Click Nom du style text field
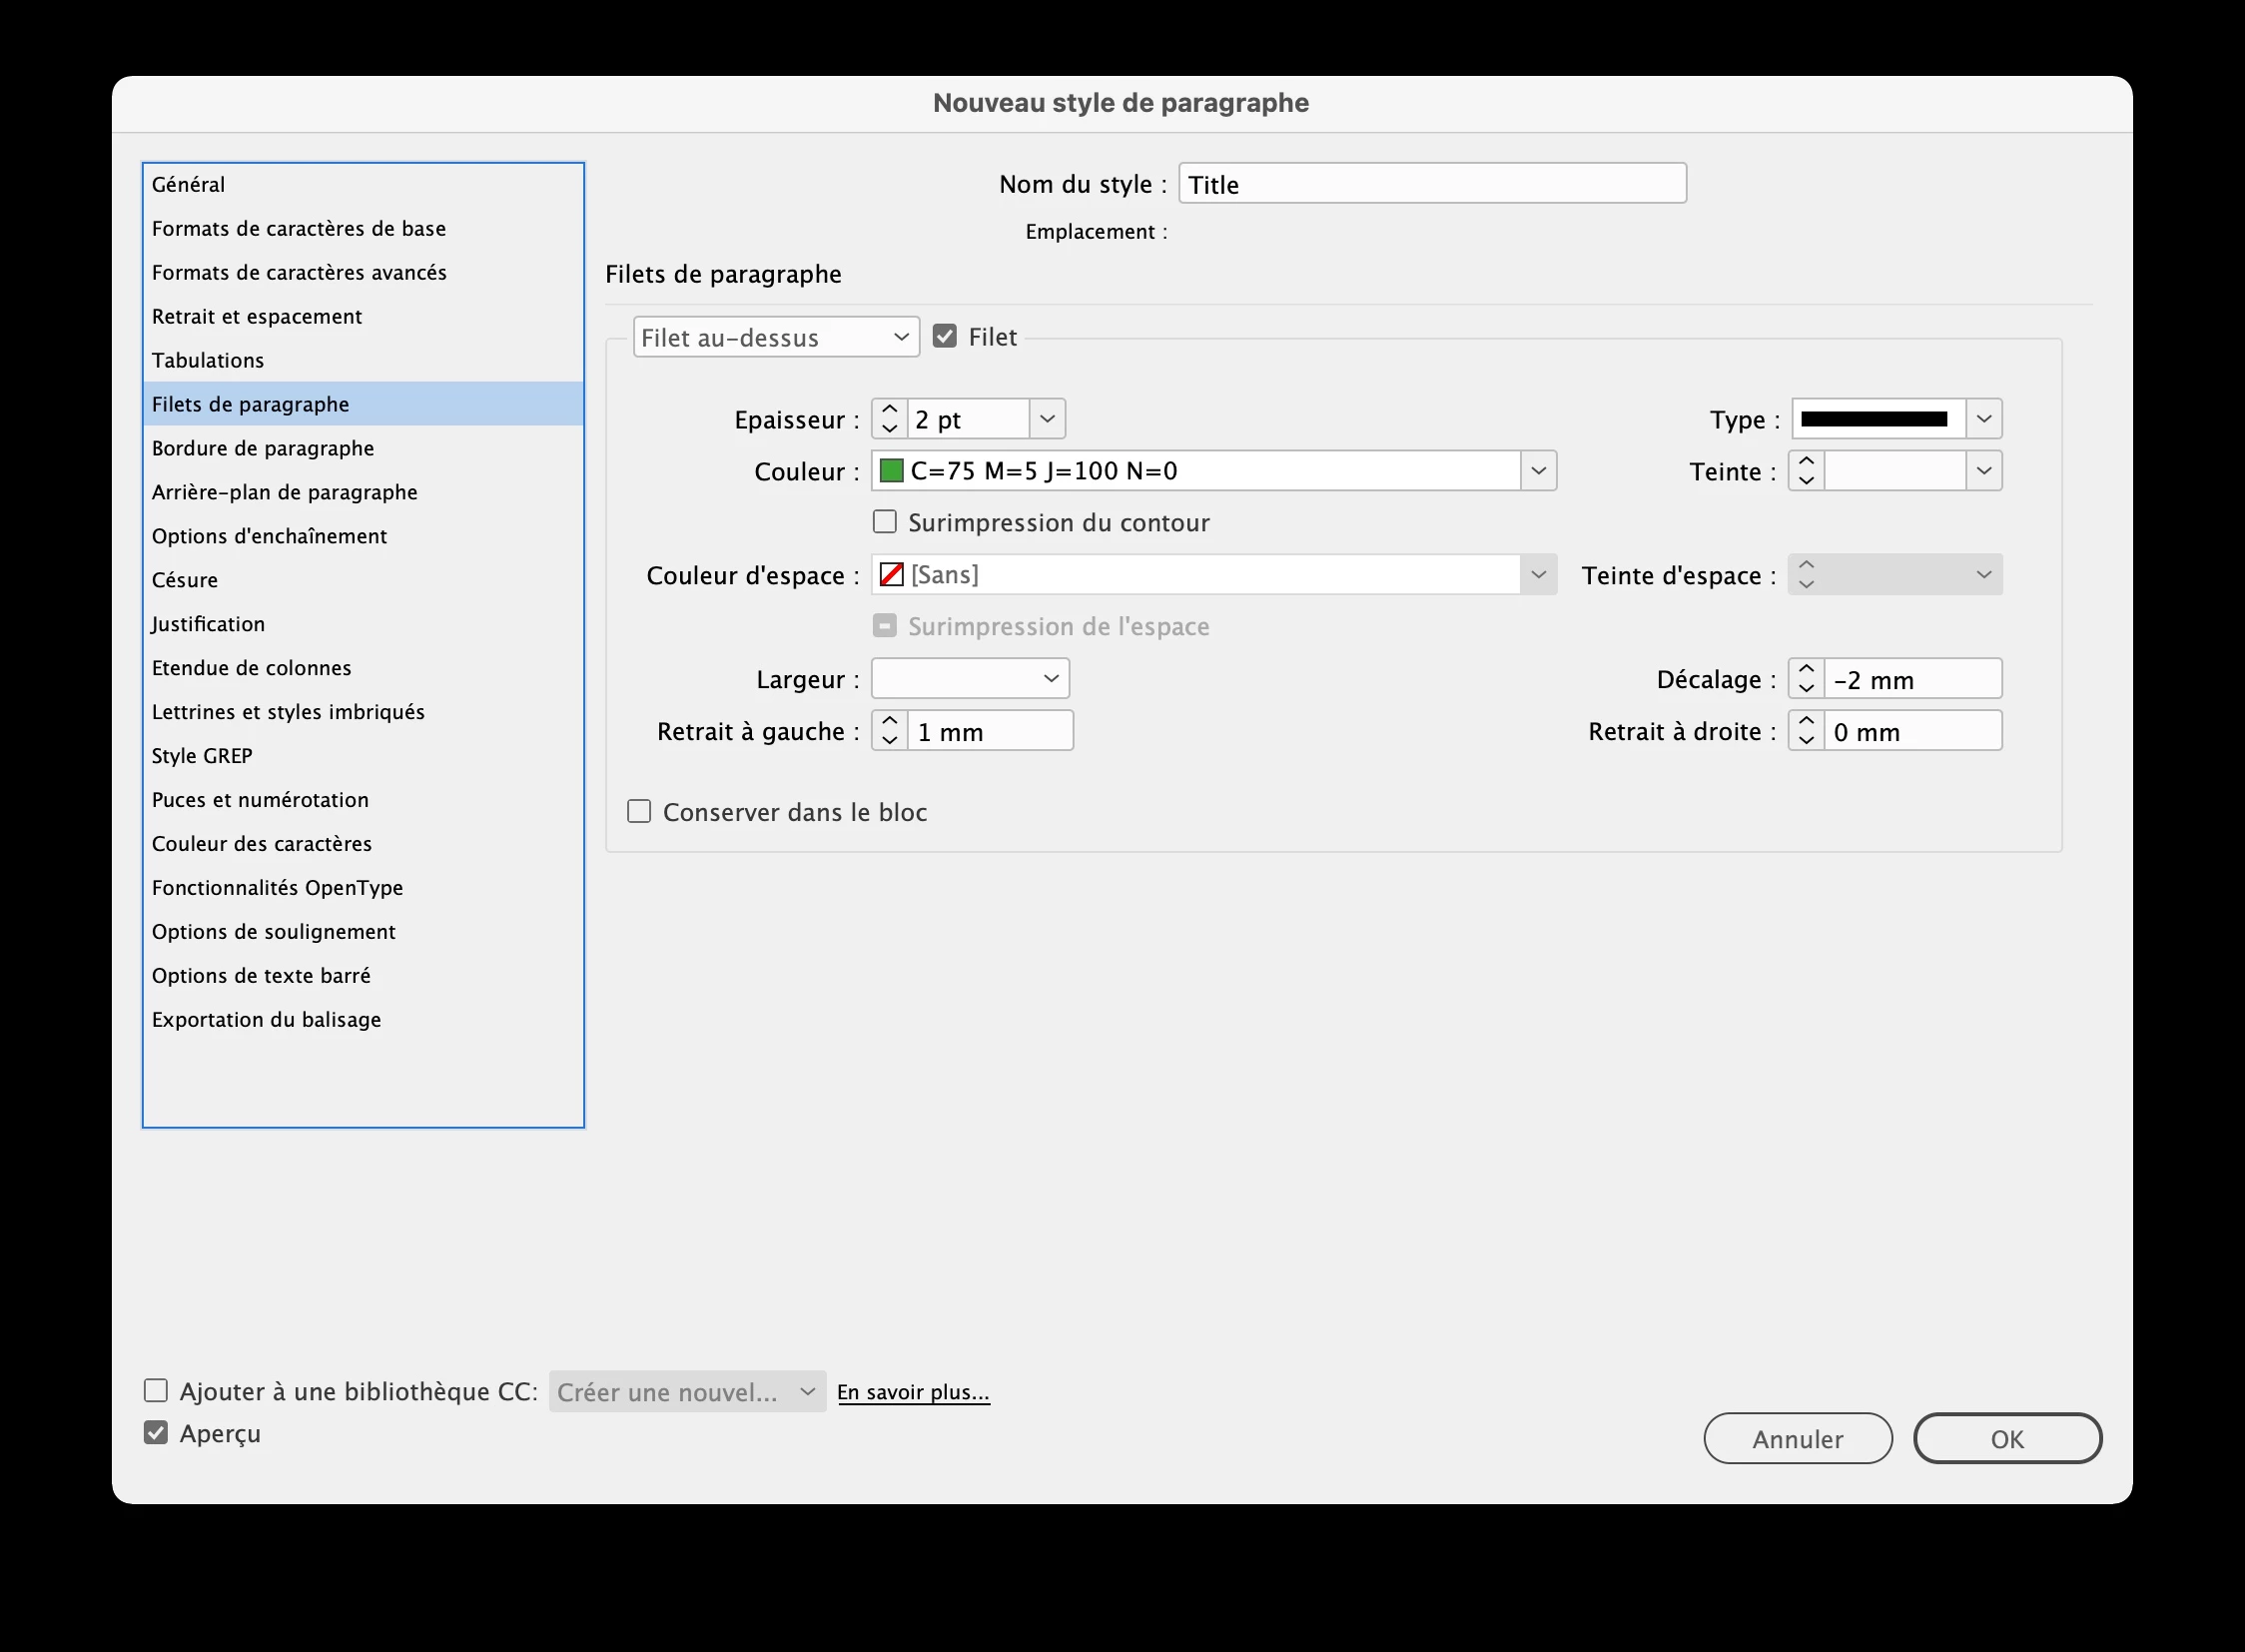Screen dimensions: 2245x1652 pos(1431,184)
